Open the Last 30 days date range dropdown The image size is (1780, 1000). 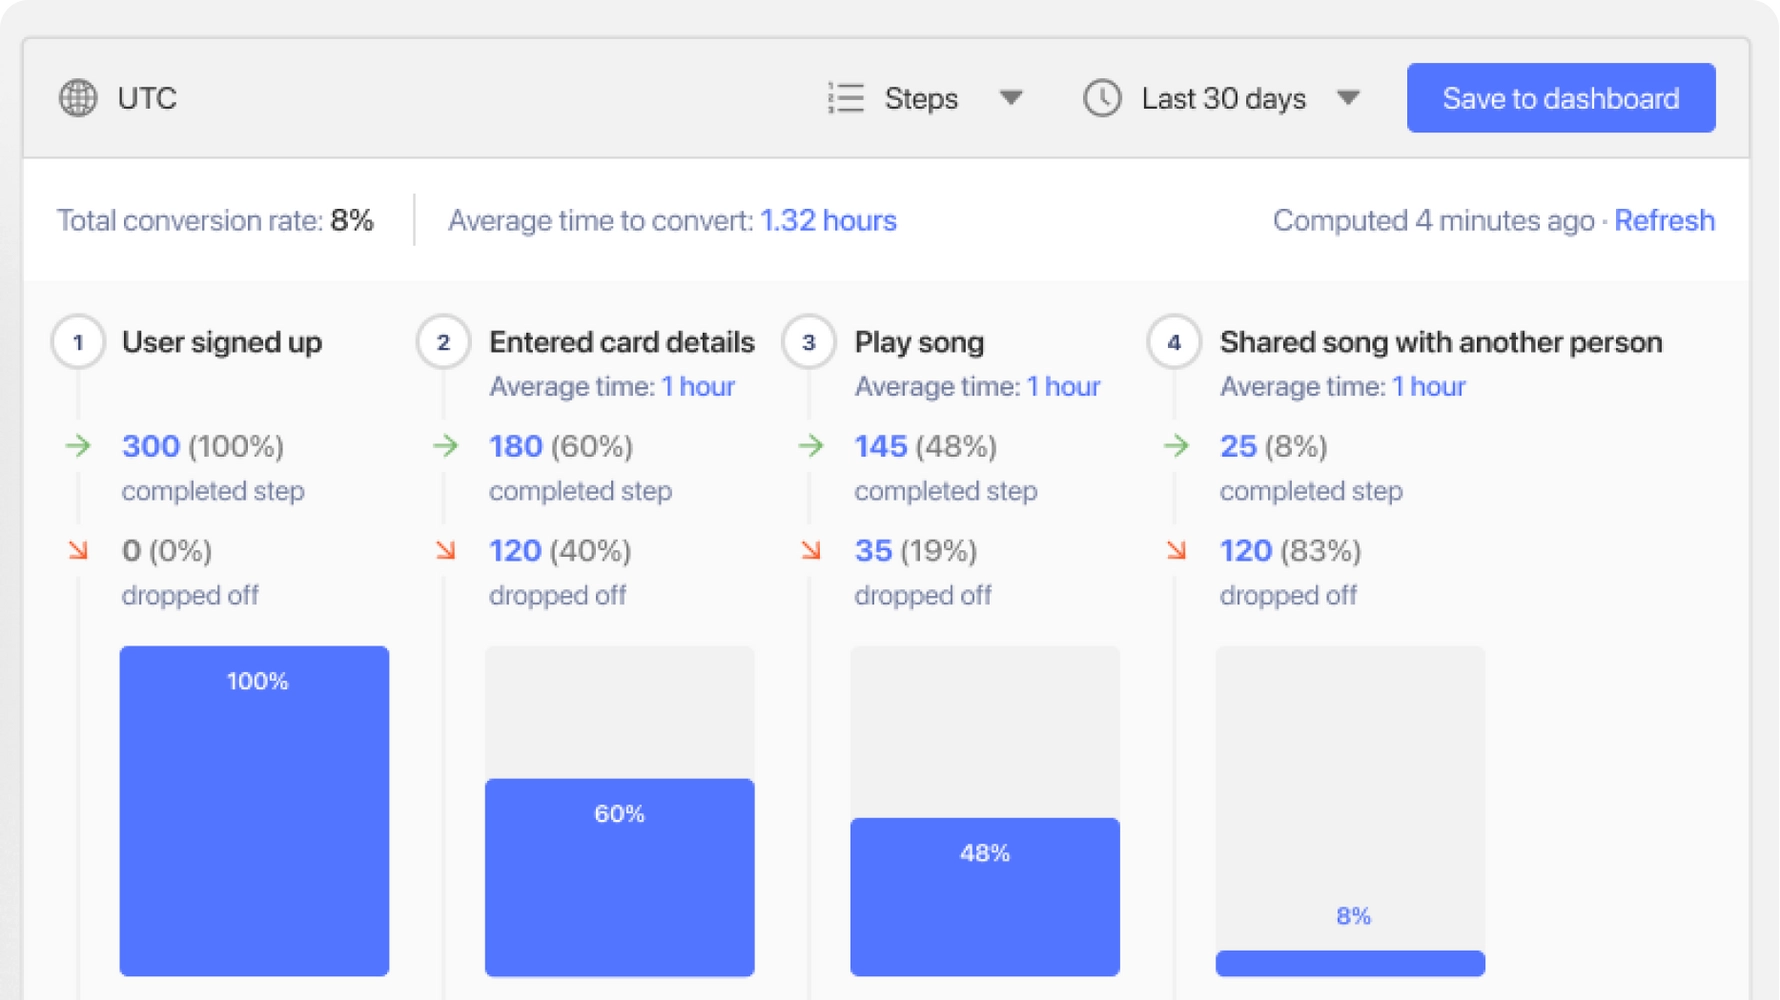tap(1349, 98)
